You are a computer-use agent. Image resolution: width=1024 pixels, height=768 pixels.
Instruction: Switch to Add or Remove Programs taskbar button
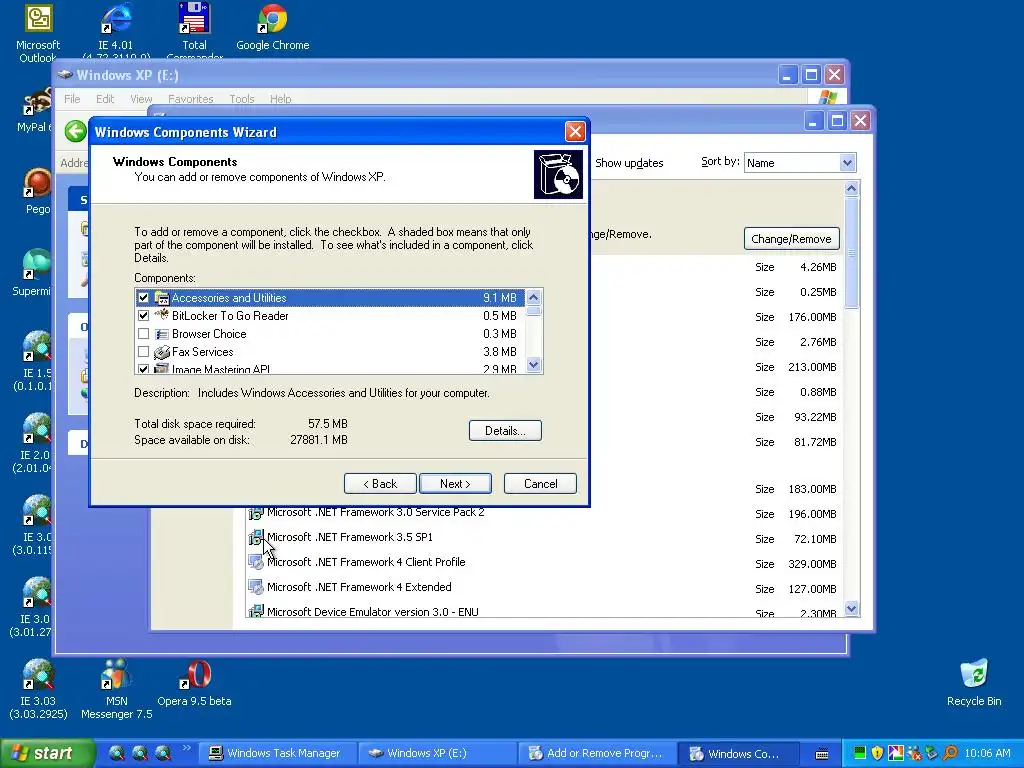tap(596, 753)
